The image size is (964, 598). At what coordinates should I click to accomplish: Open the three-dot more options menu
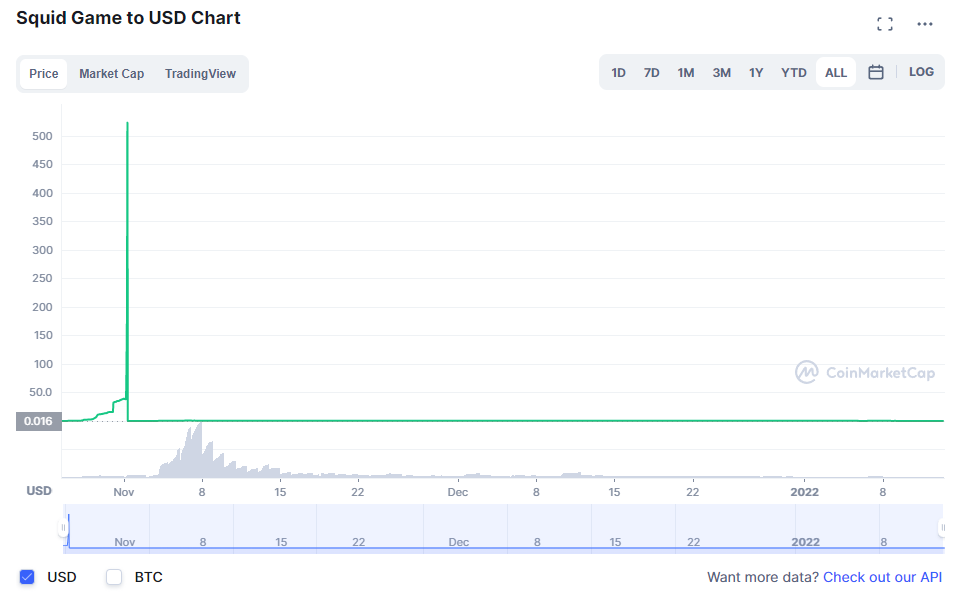925,24
